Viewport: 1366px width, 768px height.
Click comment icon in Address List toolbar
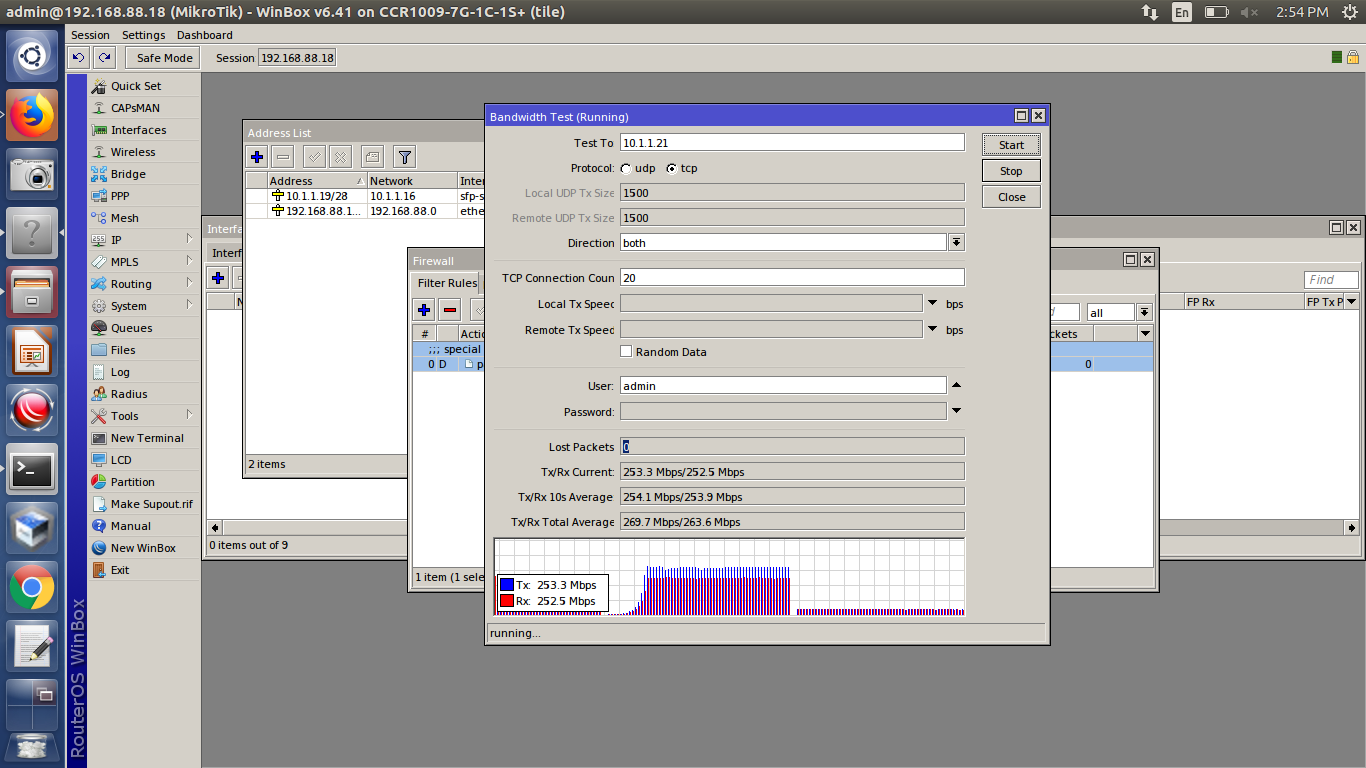click(x=372, y=157)
